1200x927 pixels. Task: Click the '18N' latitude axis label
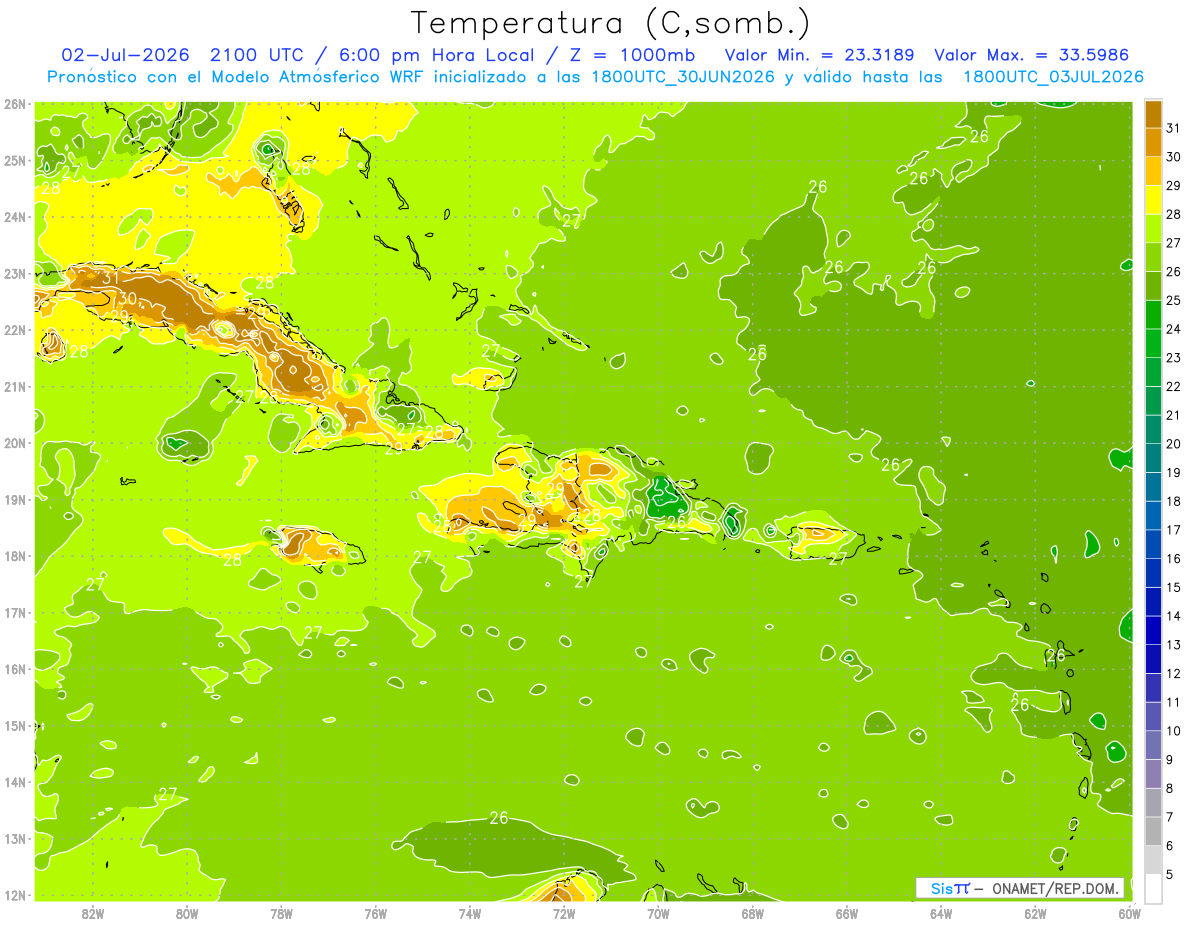click(14, 556)
